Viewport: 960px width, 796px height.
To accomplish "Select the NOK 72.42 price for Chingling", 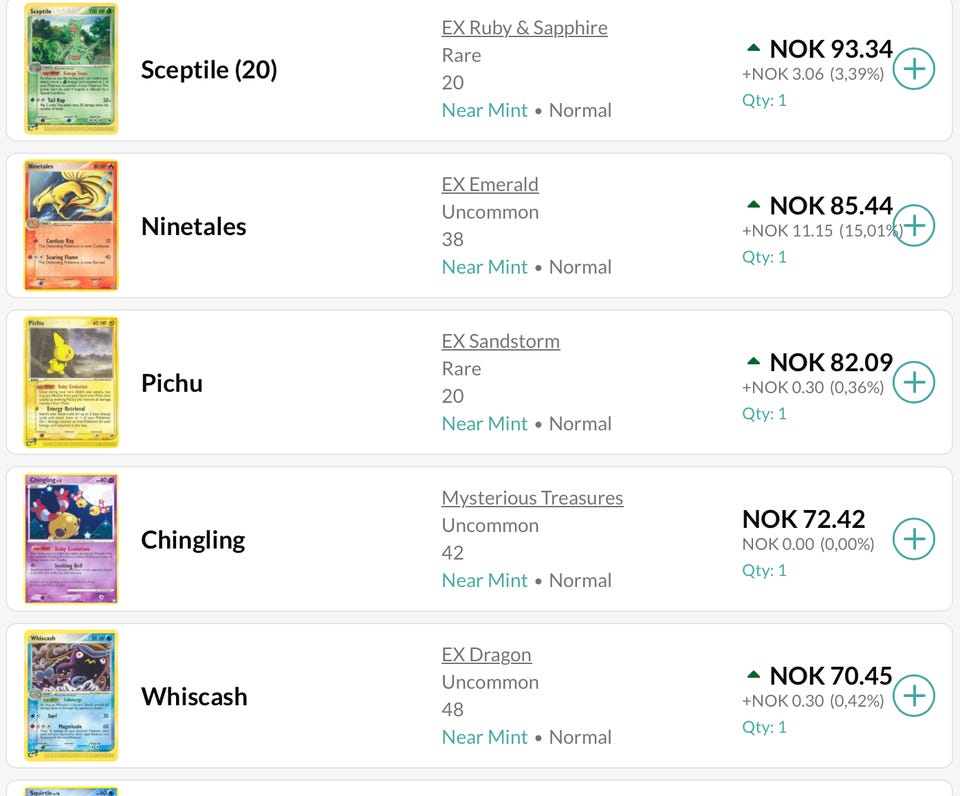I will click(x=803, y=519).
